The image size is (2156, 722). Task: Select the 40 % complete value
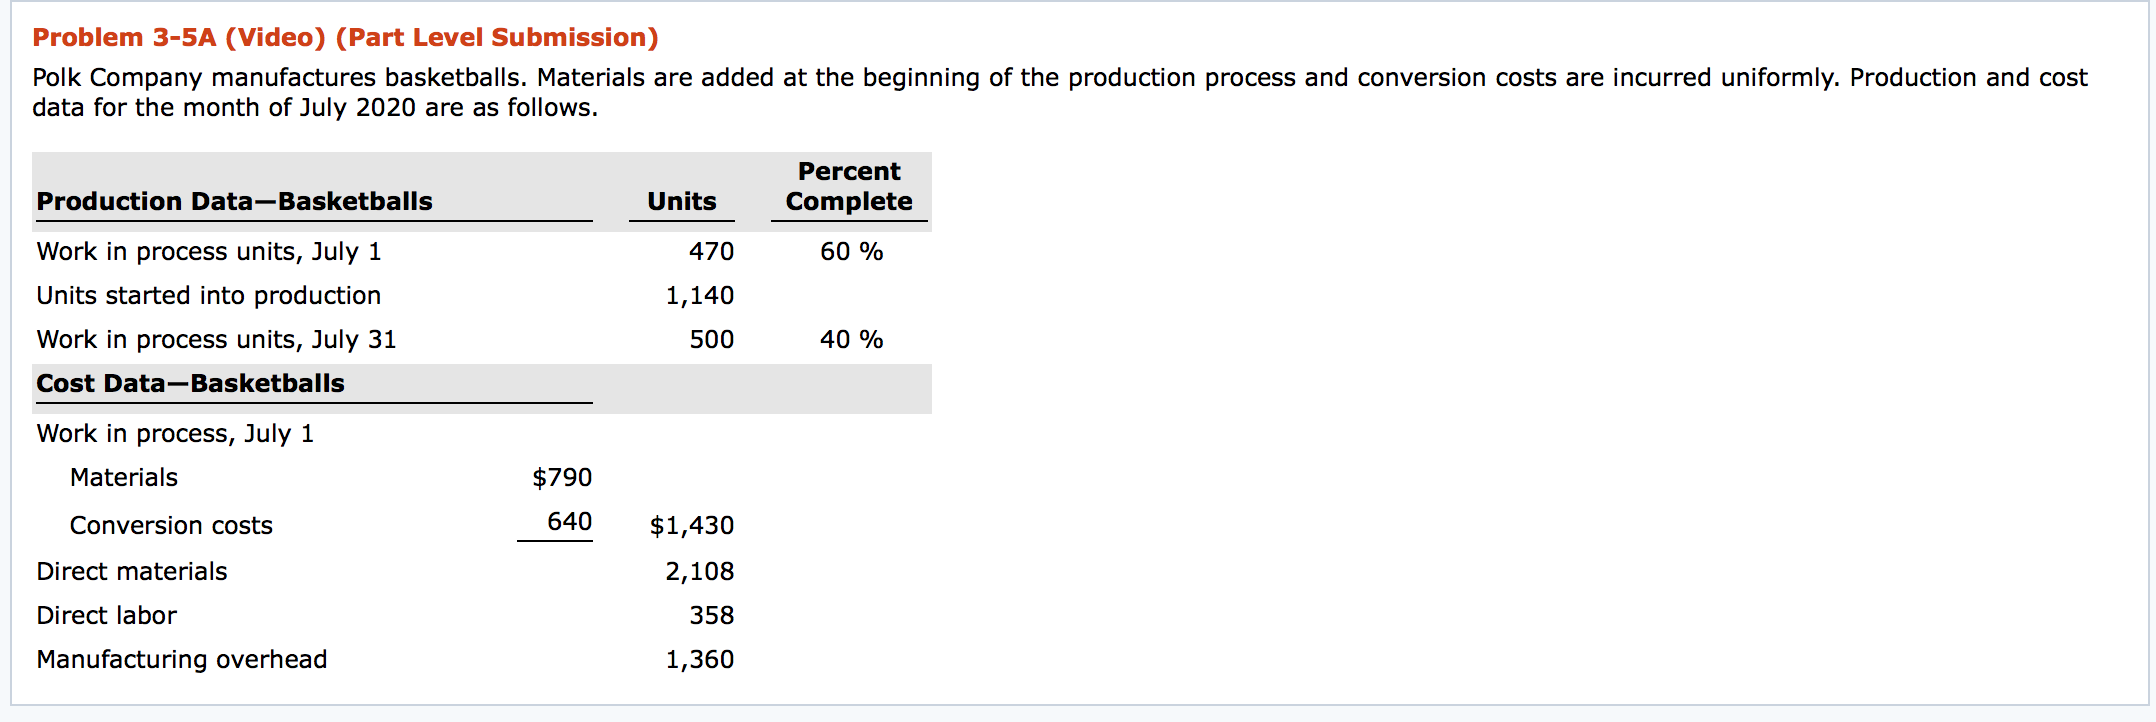pos(851,340)
